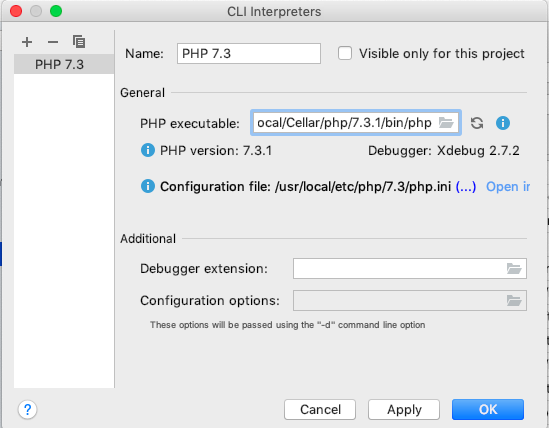This screenshot has height=428, width=549.
Task: Copy the selected interpreter configuration
Action: 79,41
